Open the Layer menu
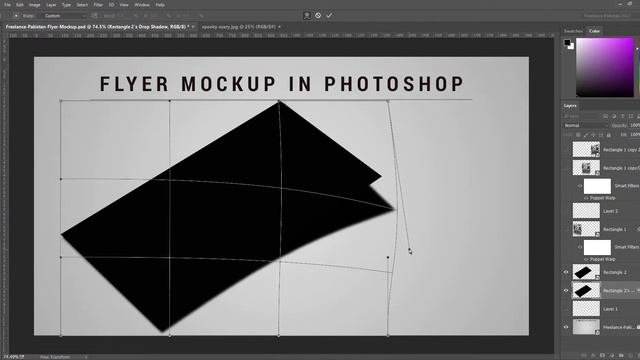Screen dimensions: 640x360 point(51,5)
